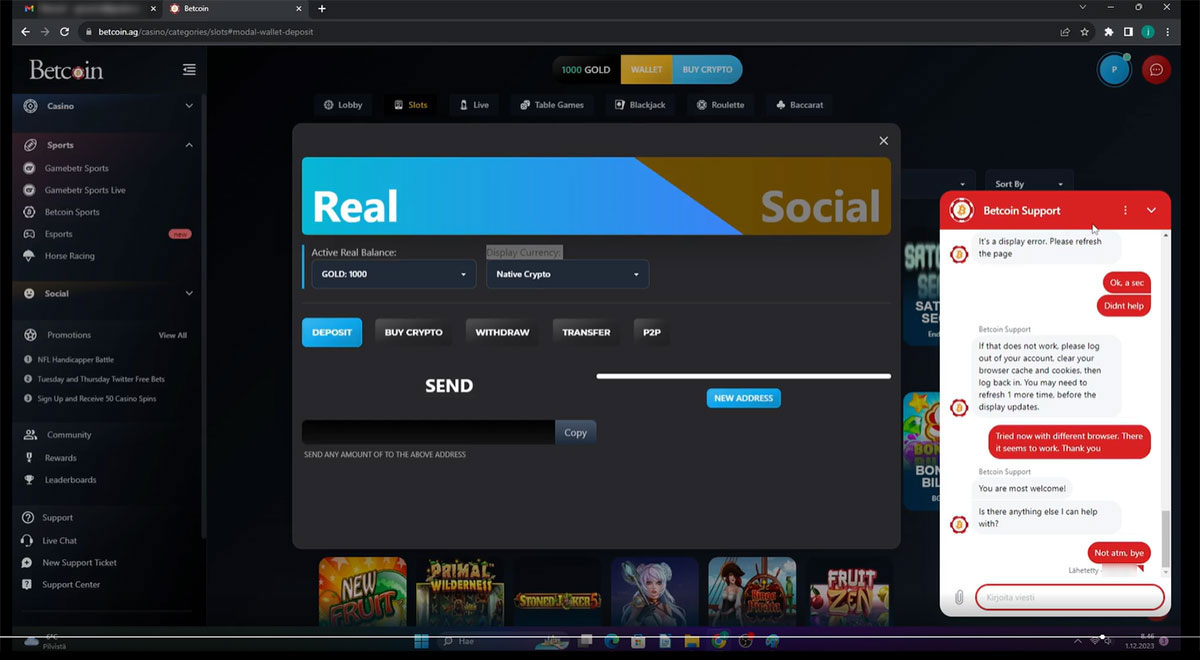Open Active Real Balance GOLD dropdown
This screenshot has width=1200, height=660.
click(x=394, y=274)
